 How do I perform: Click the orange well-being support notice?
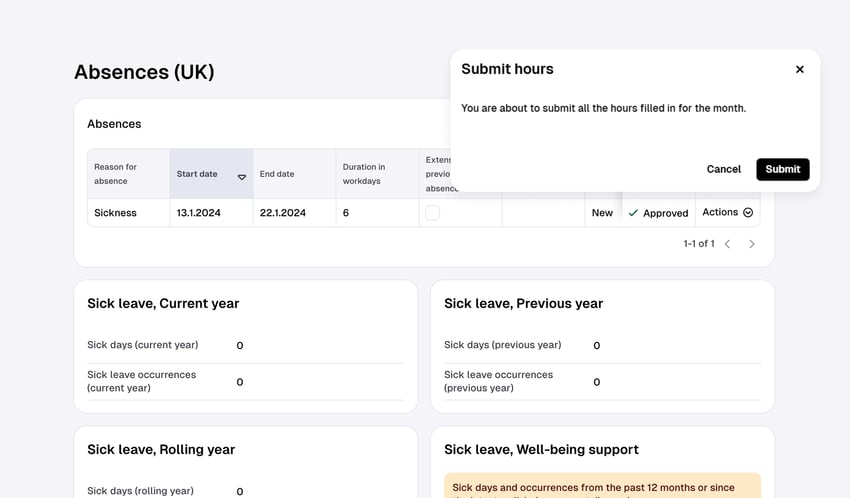coord(601,485)
